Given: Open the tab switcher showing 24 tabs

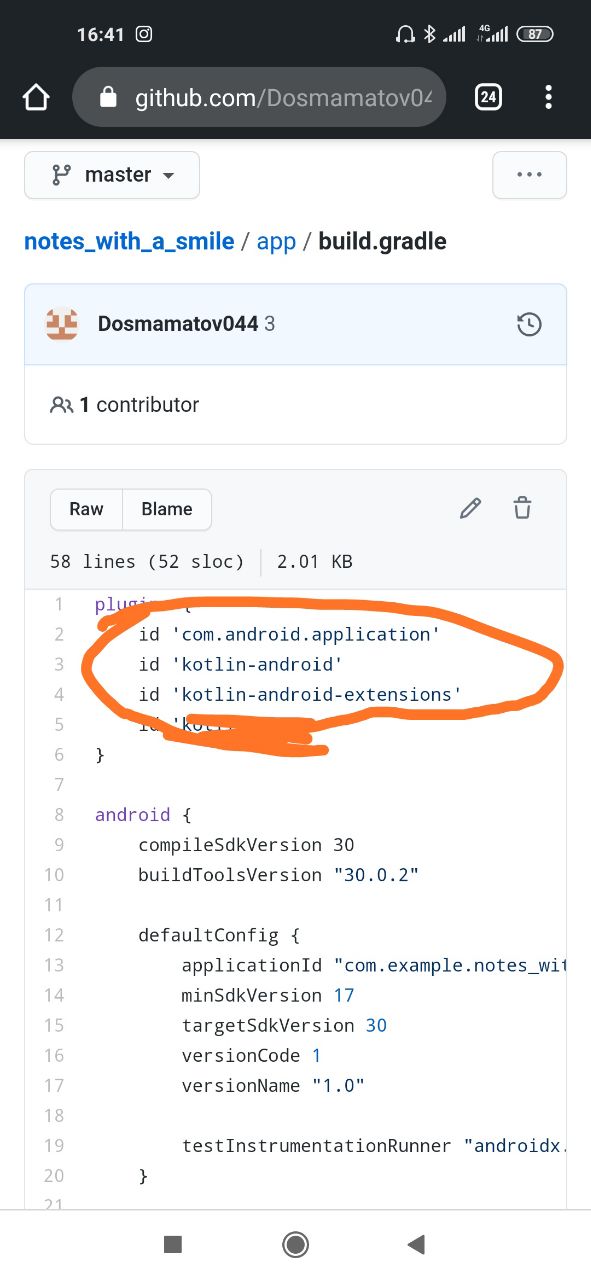Looking at the screenshot, I should [488, 97].
